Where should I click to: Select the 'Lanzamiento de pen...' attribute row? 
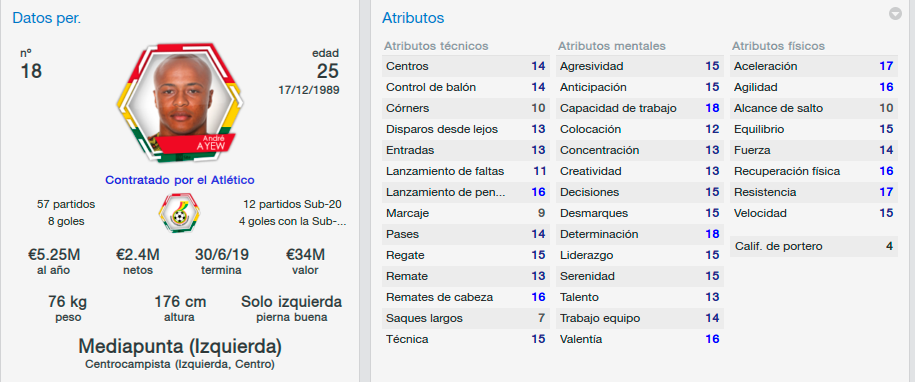coord(466,192)
